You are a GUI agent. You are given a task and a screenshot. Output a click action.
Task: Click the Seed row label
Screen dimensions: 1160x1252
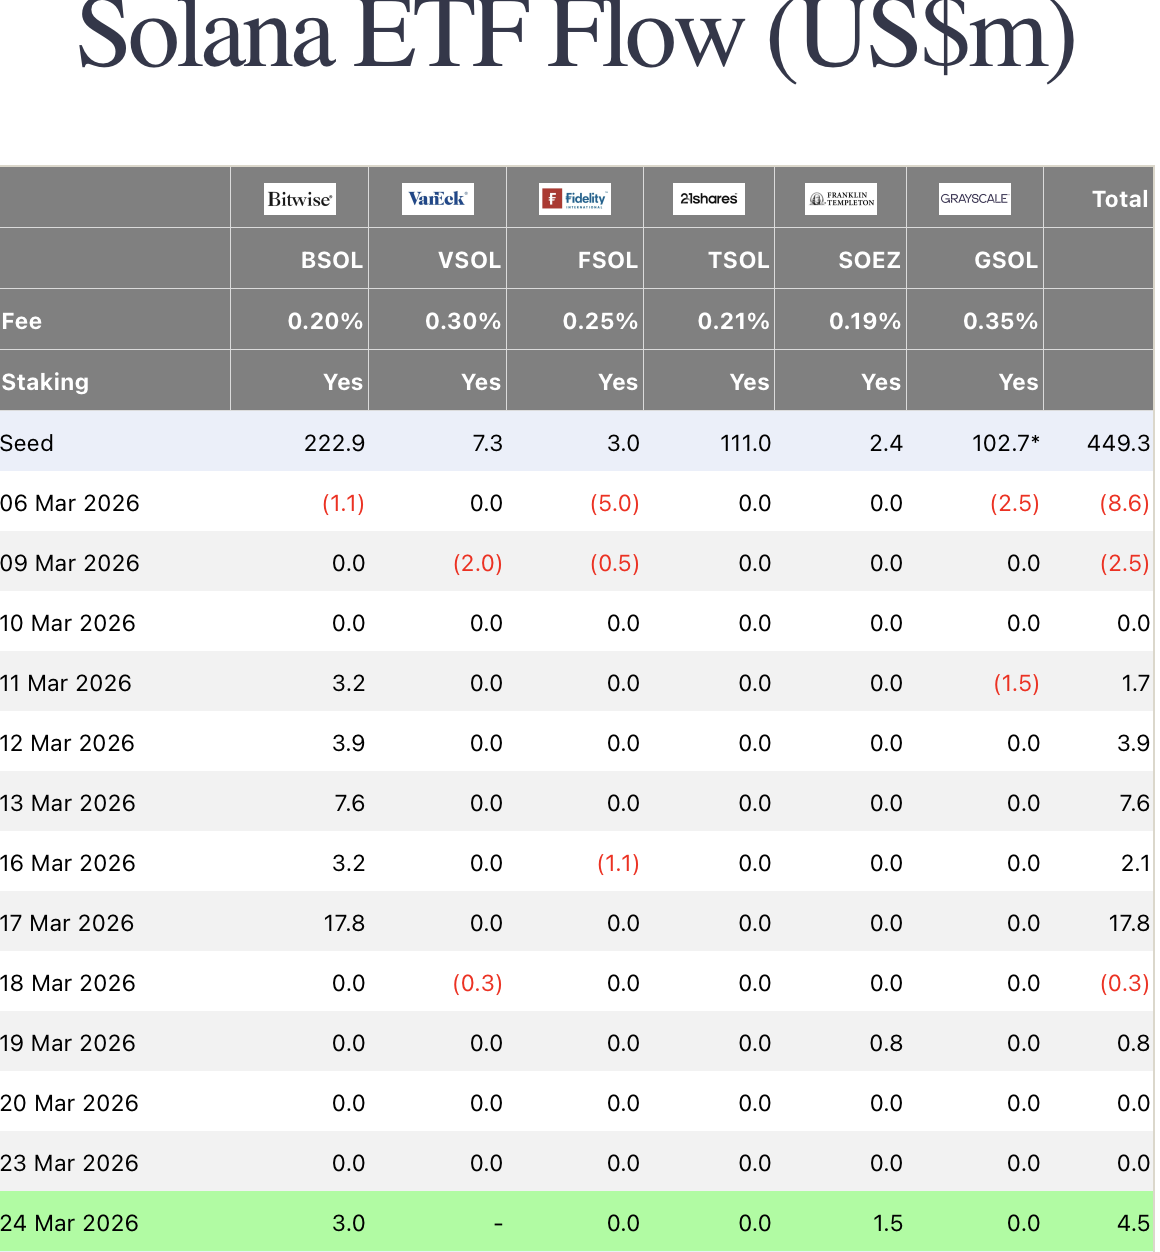(x=27, y=443)
